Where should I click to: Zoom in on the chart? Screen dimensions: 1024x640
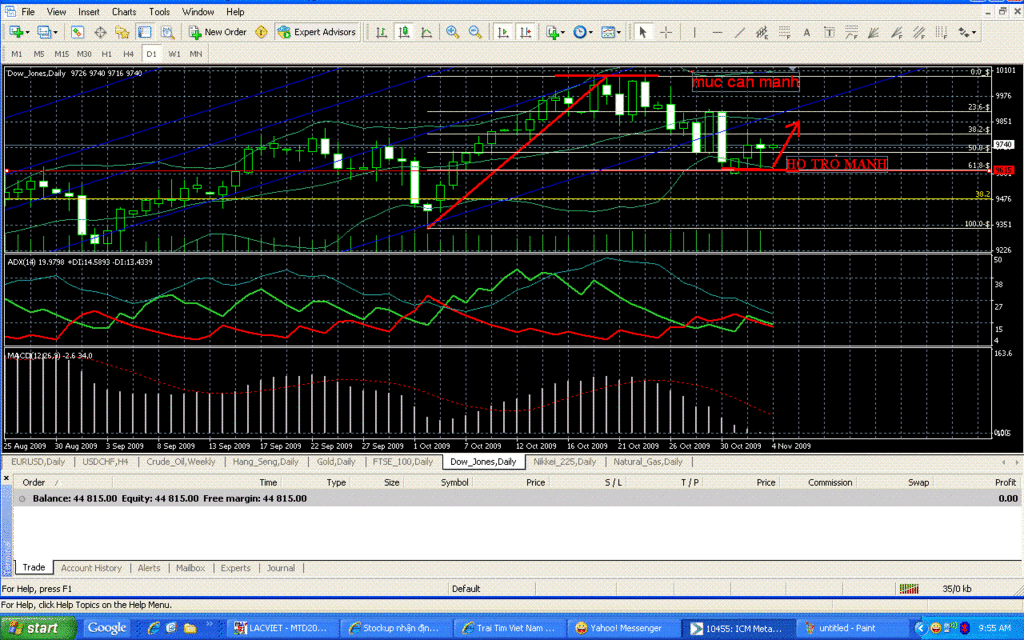(x=452, y=32)
